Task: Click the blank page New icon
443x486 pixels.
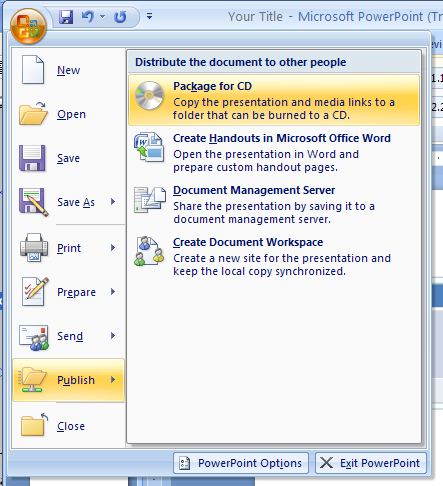Action: pos(33,70)
